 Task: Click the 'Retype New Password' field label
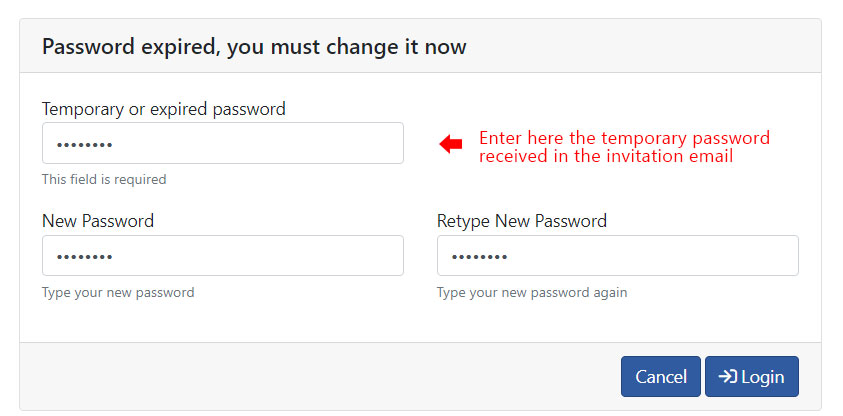tap(522, 221)
